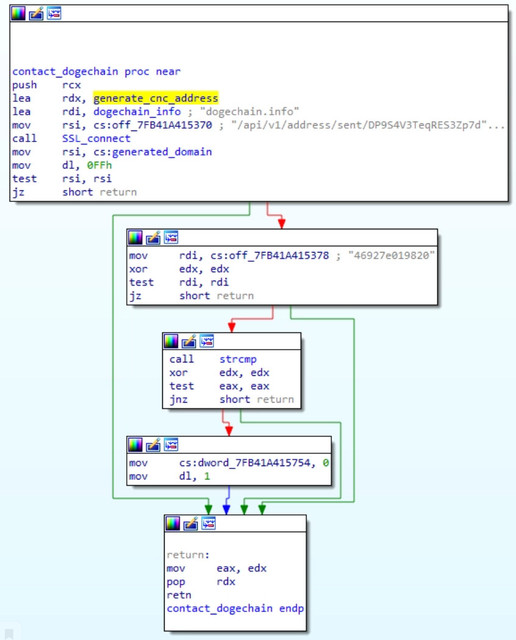The image size is (516, 640).
Task: Click cs:generated_domain operand
Action: click(x=153, y=152)
